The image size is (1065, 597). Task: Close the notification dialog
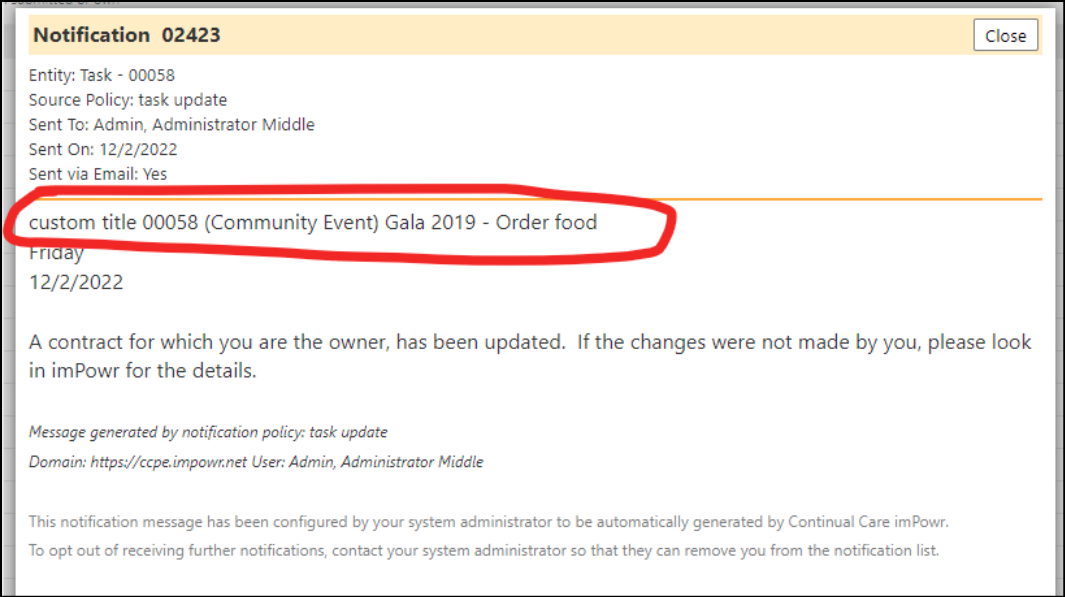(1005, 35)
